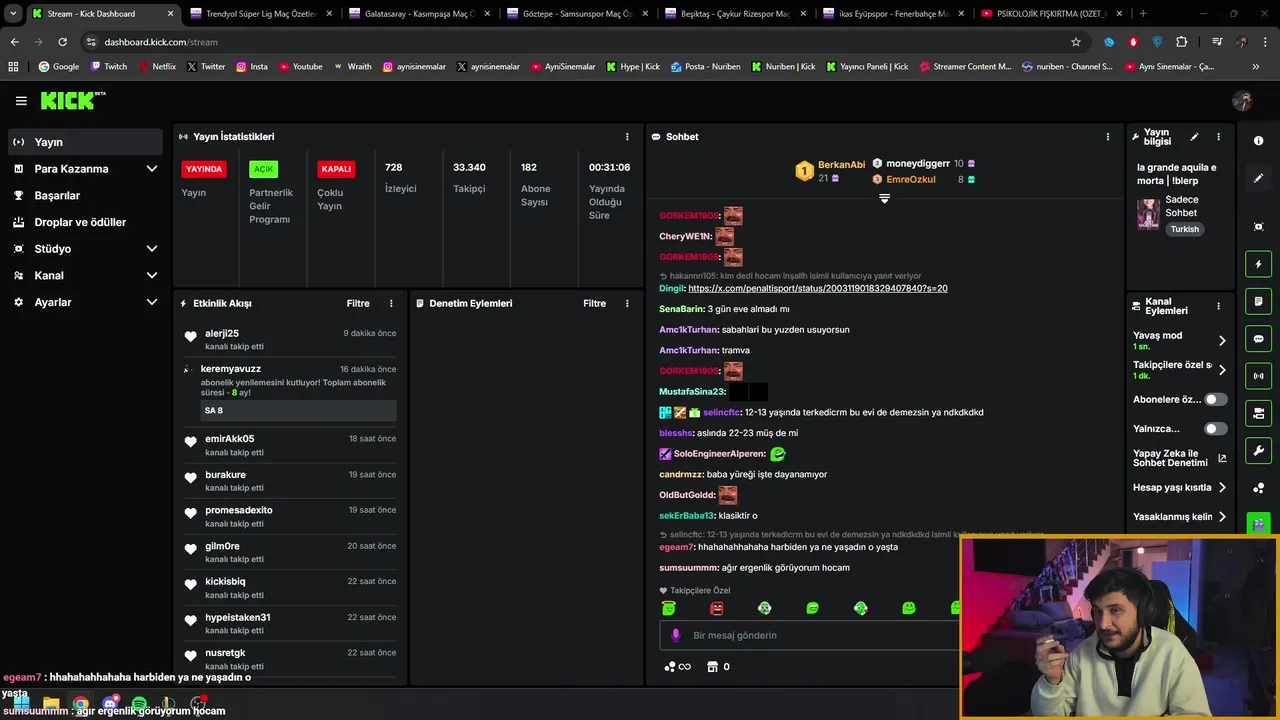Open Filtre in Denetim Eylemleri

(x=594, y=303)
